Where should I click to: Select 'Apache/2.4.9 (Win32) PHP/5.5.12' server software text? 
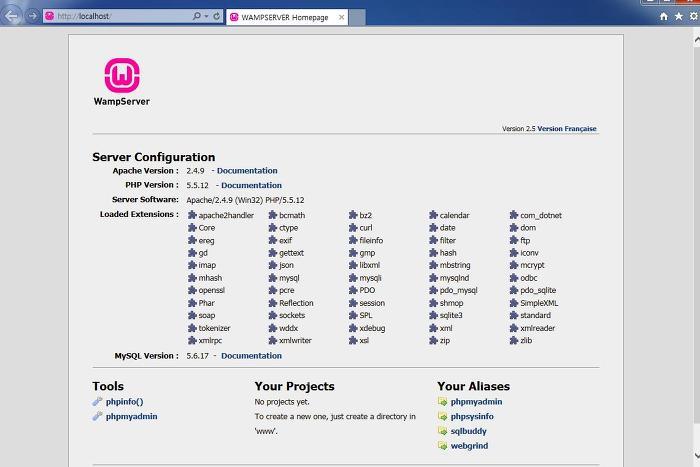pyautogui.click(x=245, y=200)
